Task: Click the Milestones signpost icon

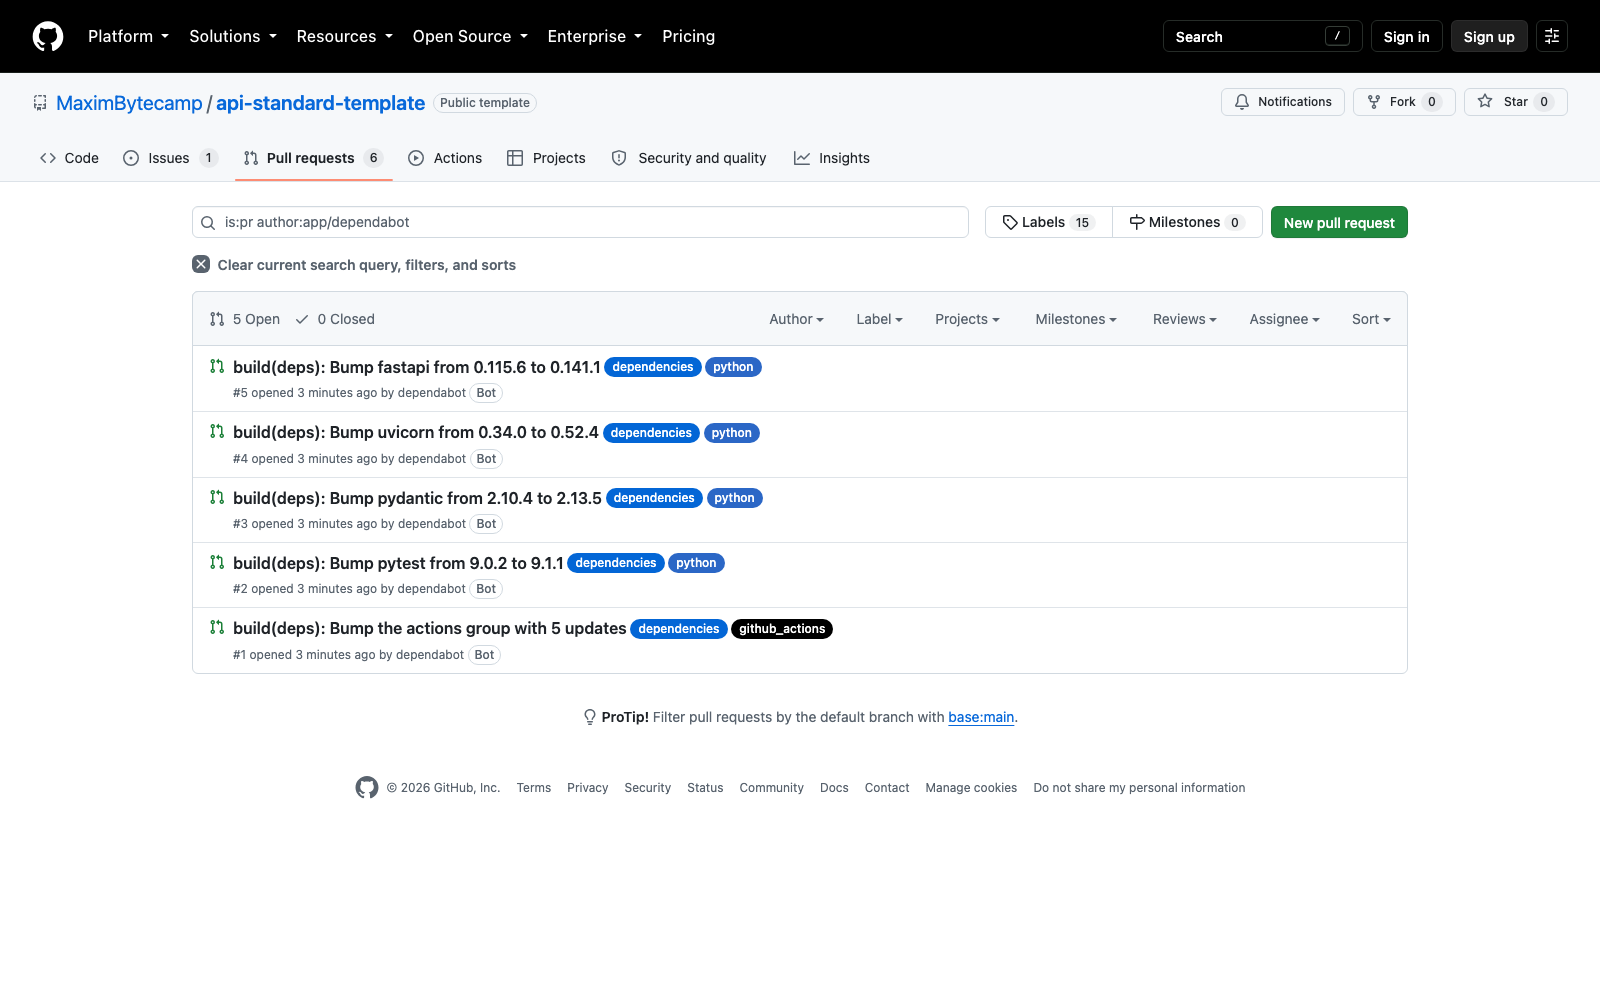Action: click(x=1137, y=222)
